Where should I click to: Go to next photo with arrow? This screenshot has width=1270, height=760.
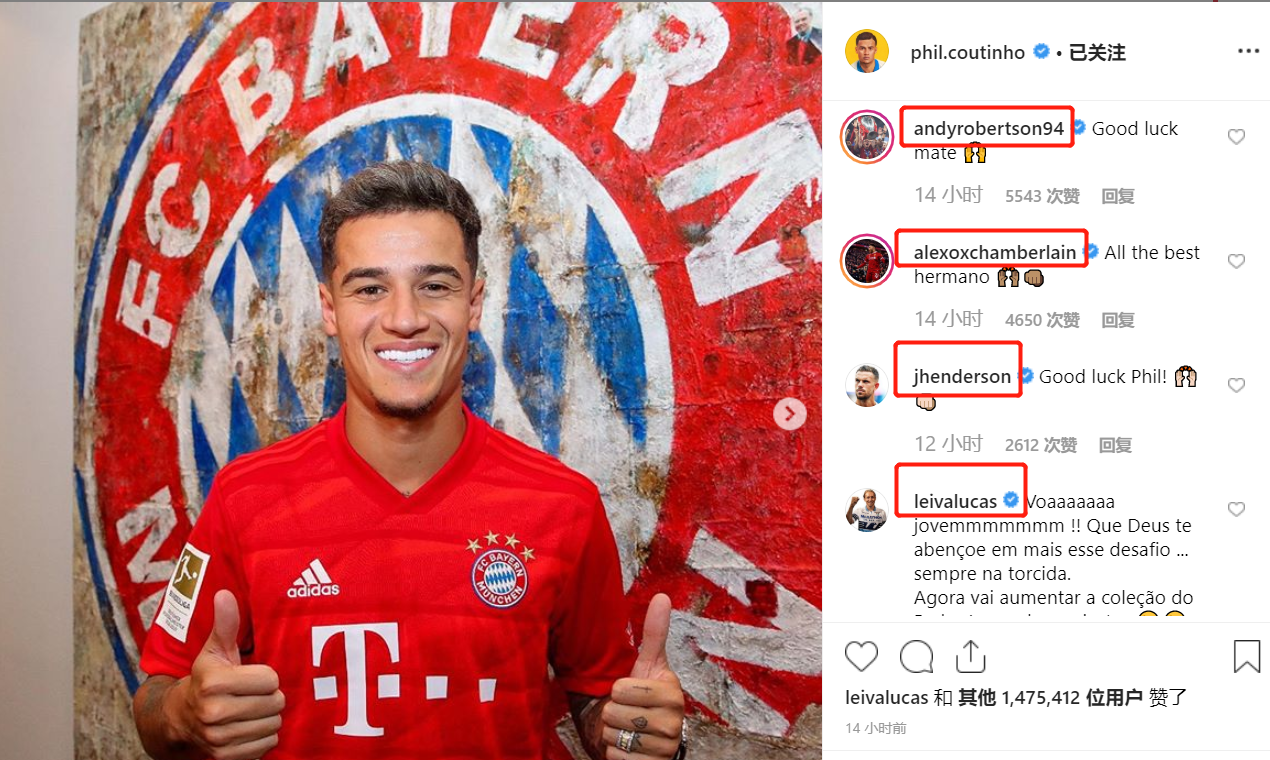(790, 413)
